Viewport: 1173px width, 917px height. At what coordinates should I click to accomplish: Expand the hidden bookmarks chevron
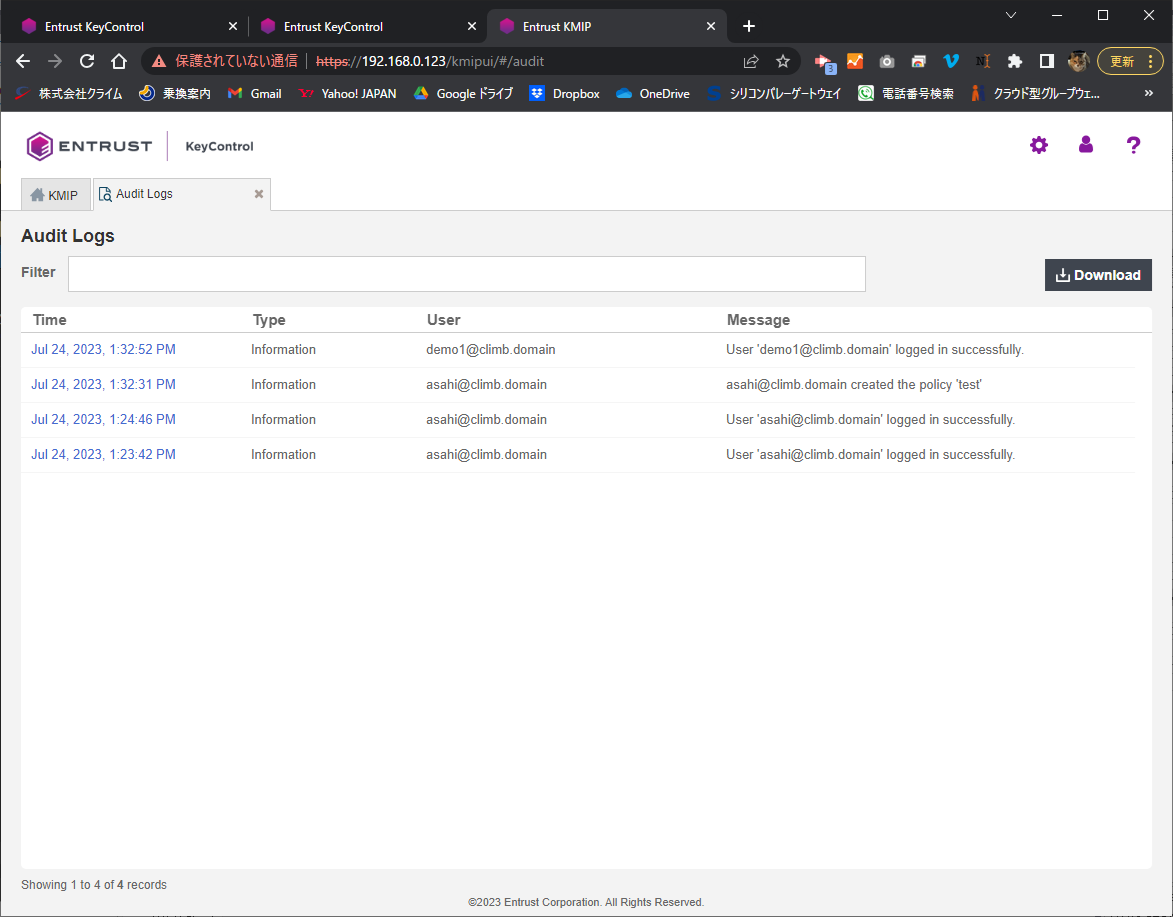tap(1149, 93)
